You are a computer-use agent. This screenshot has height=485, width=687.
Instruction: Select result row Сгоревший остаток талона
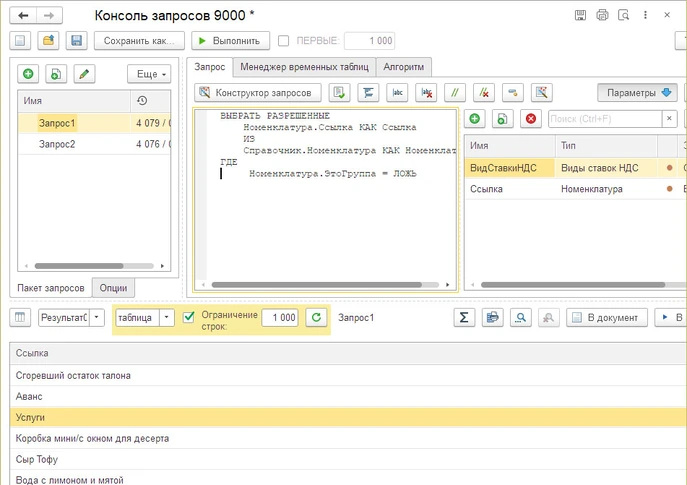(348, 375)
